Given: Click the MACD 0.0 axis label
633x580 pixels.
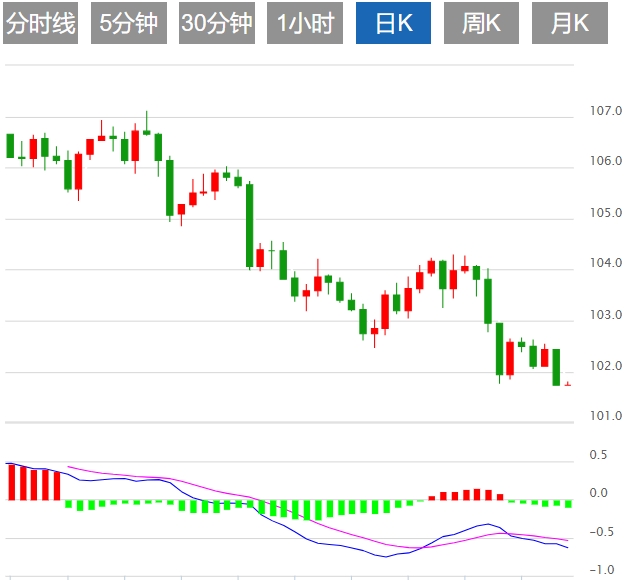Looking at the screenshot, I should pos(598,493).
